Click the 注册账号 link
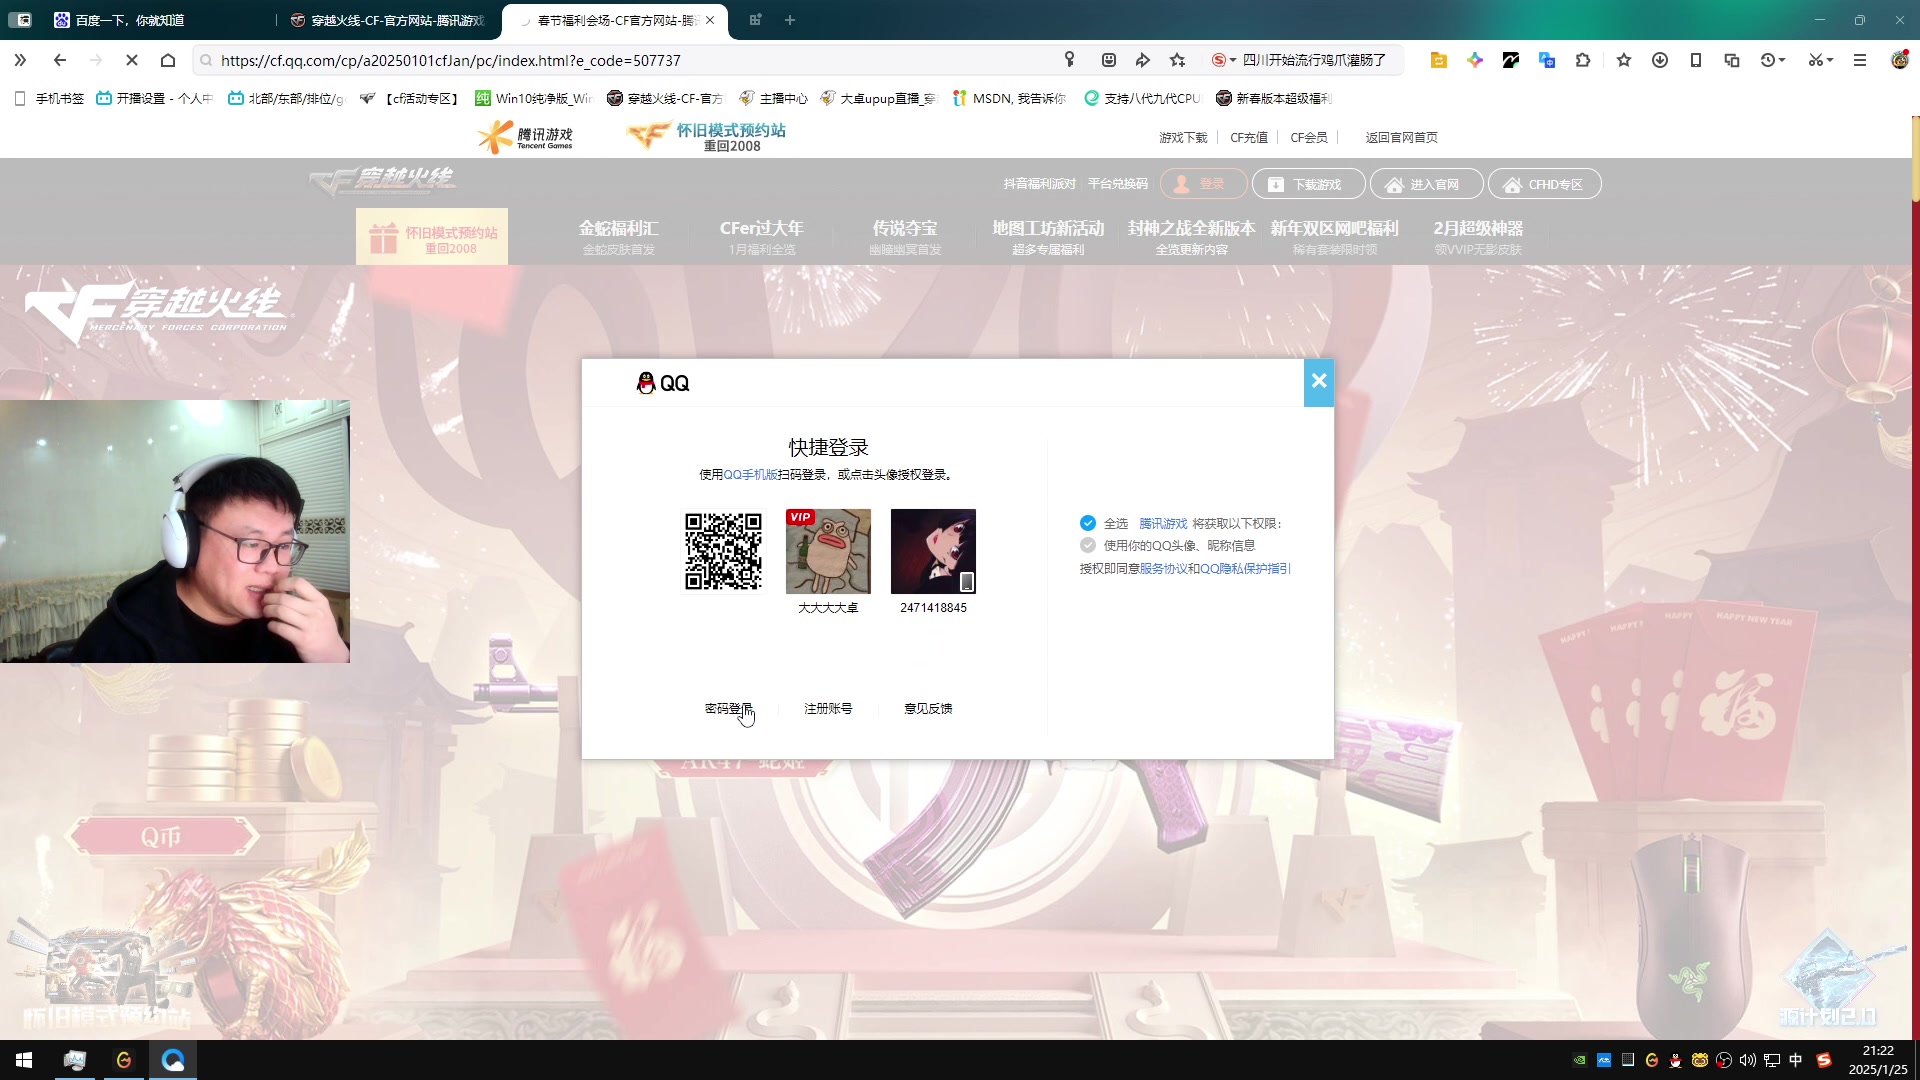The width and height of the screenshot is (1920, 1080). pyautogui.click(x=828, y=708)
